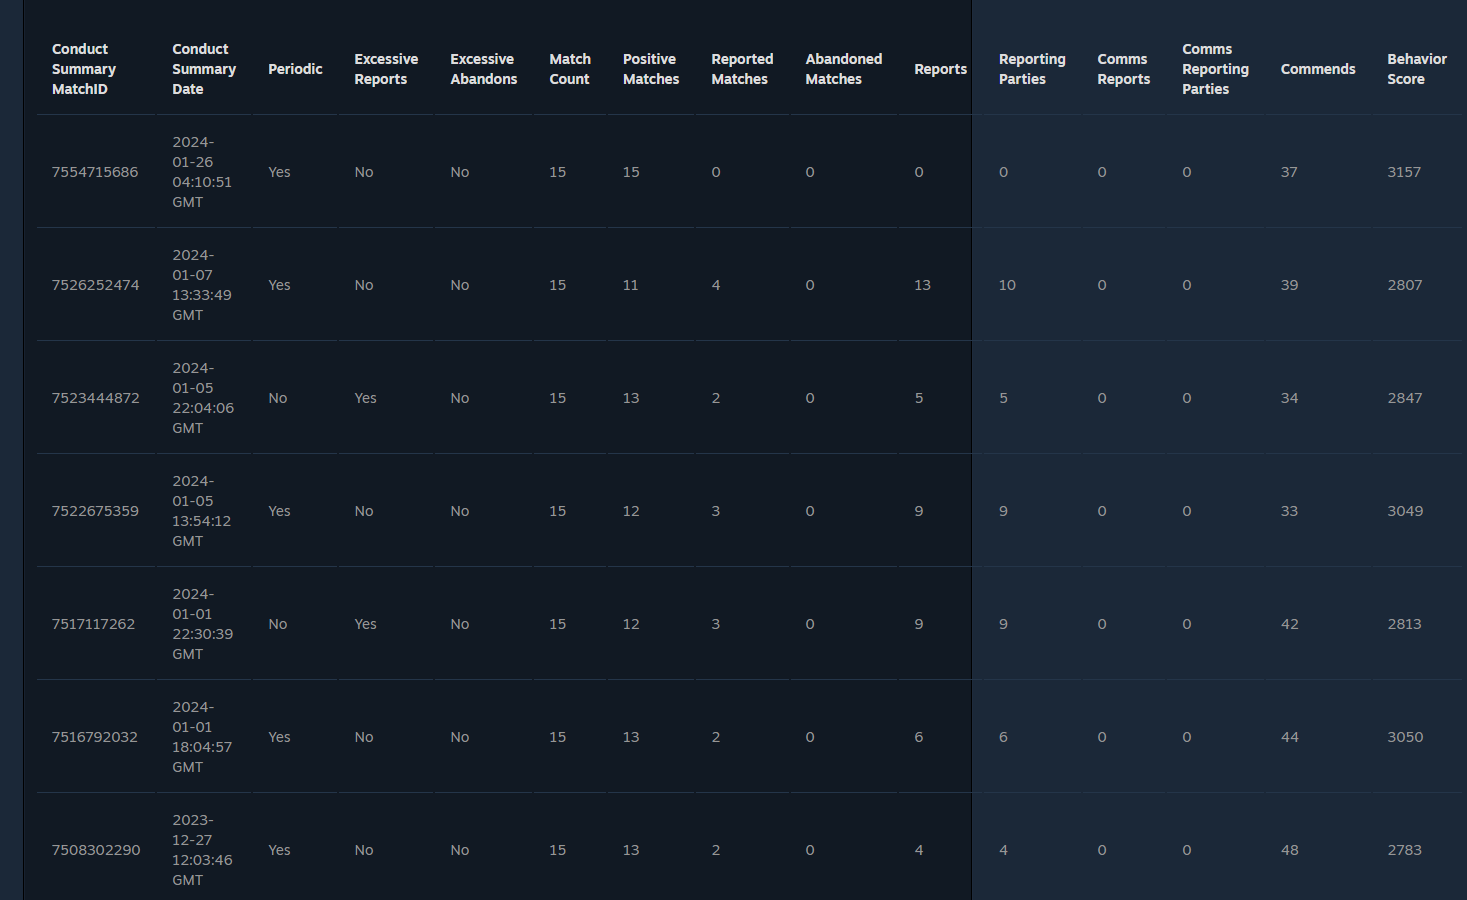1467x900 pixels.
Task: Click the Behavior Score column header
Action: pos(1416,69)
